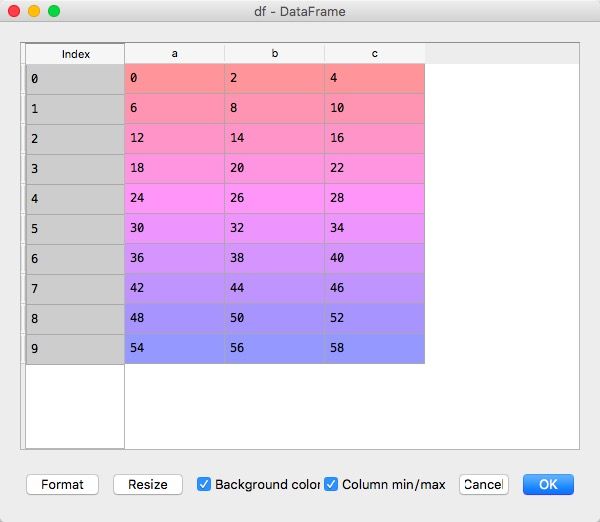Select row index 9

click(75, 349)
